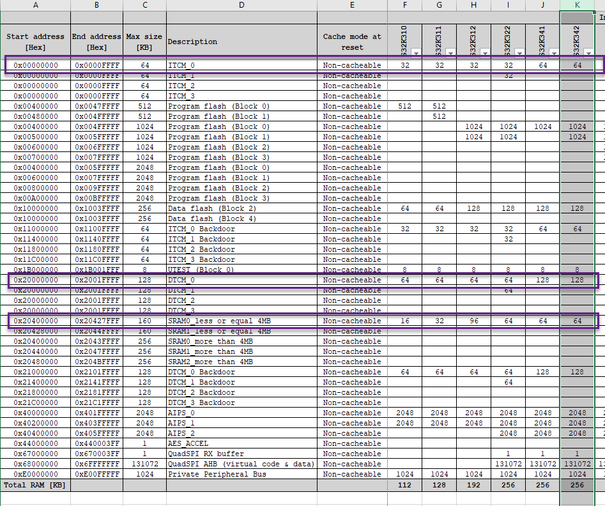Select the 'DTCM_3 Backdoor' cell

tap(242, 403)
